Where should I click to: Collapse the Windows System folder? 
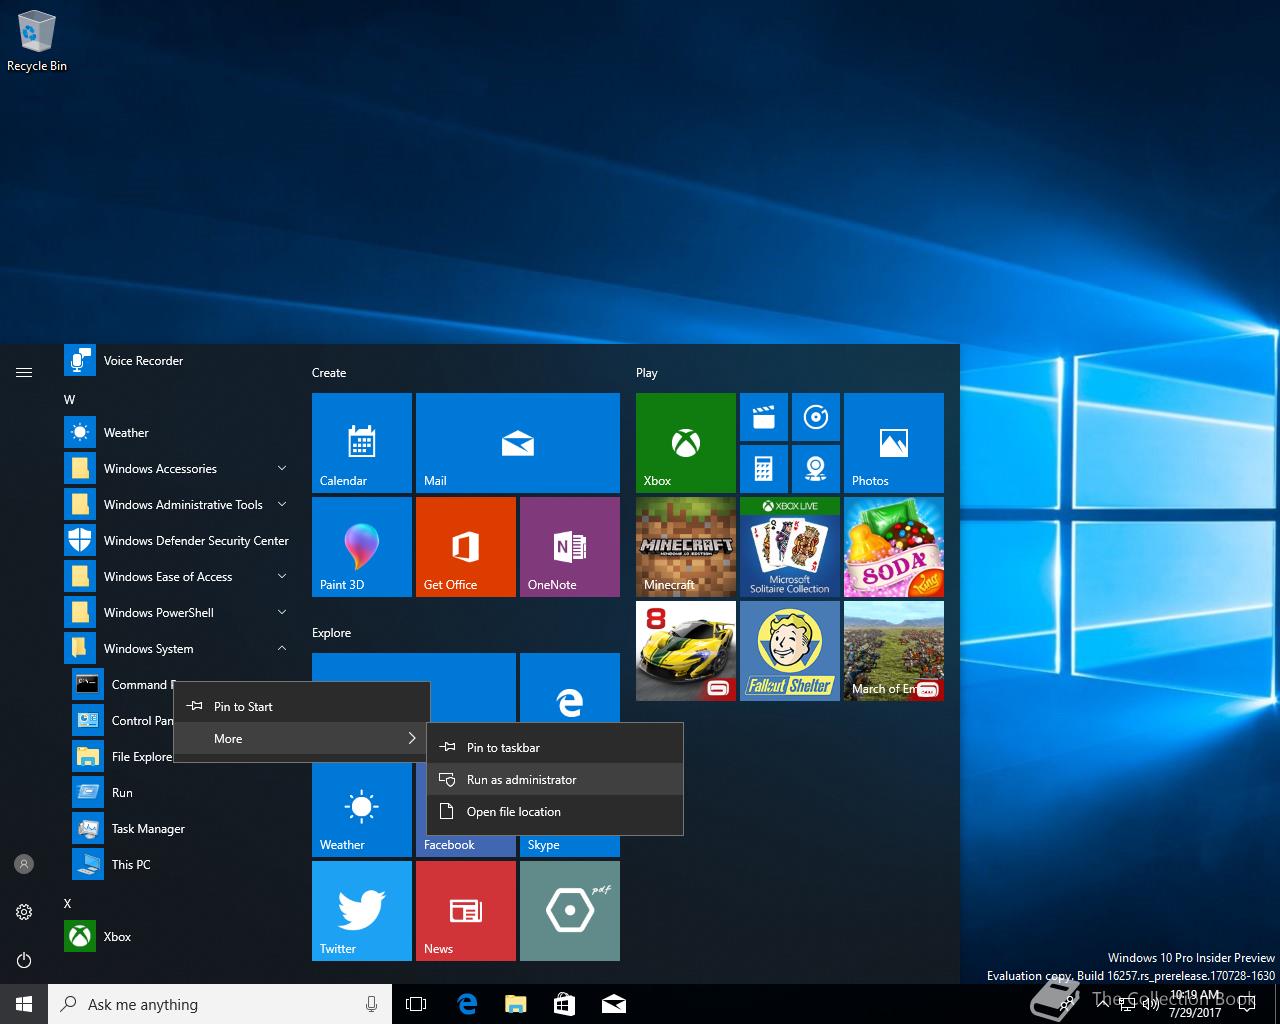pyautogui.click(x=177, y=649)
